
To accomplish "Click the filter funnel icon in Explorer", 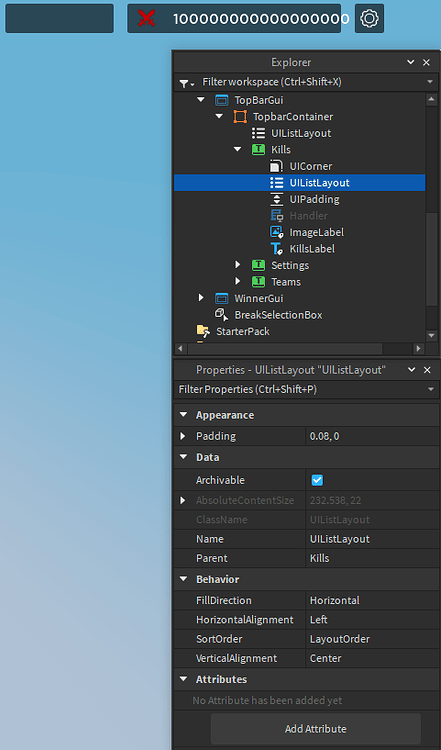I will pyautogui.click(x=186, y=84).
